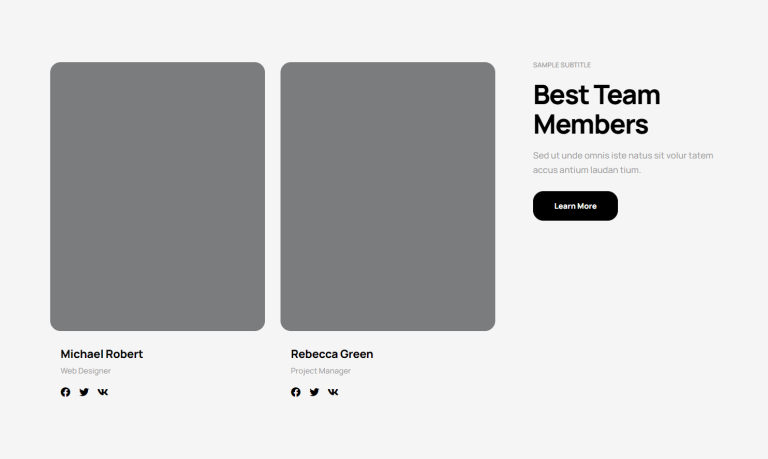Open Michael Robert's Facebook profile icon

[x=66, y=392]
